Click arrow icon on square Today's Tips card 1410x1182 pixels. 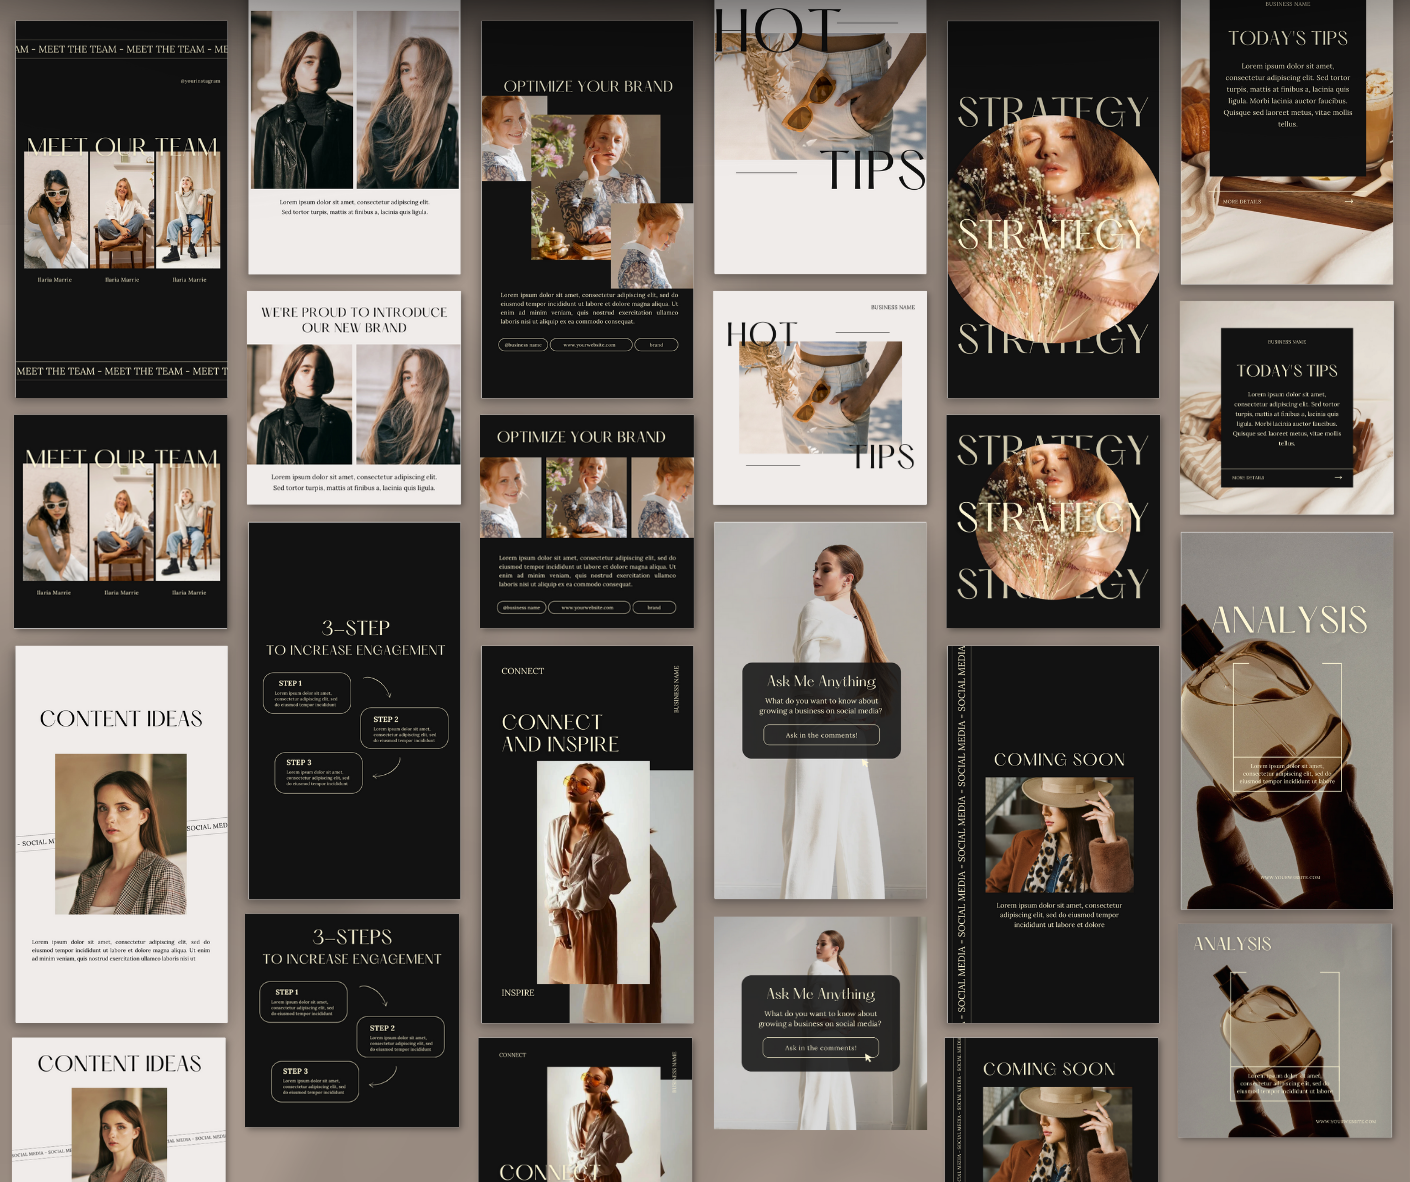pyautogui.click(x=1338, y=477)
